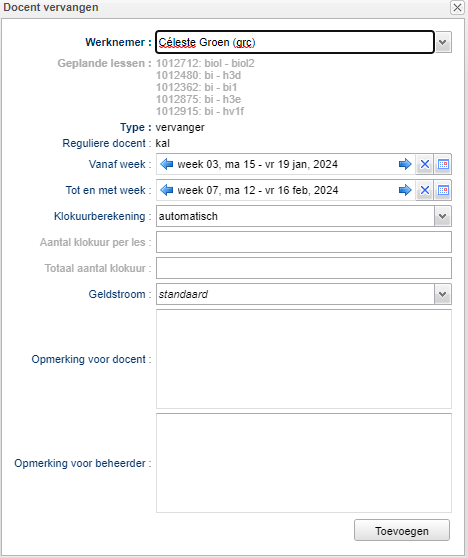Clear the Tot en met week value
The image size is (468, 558).
click(425, 190)
